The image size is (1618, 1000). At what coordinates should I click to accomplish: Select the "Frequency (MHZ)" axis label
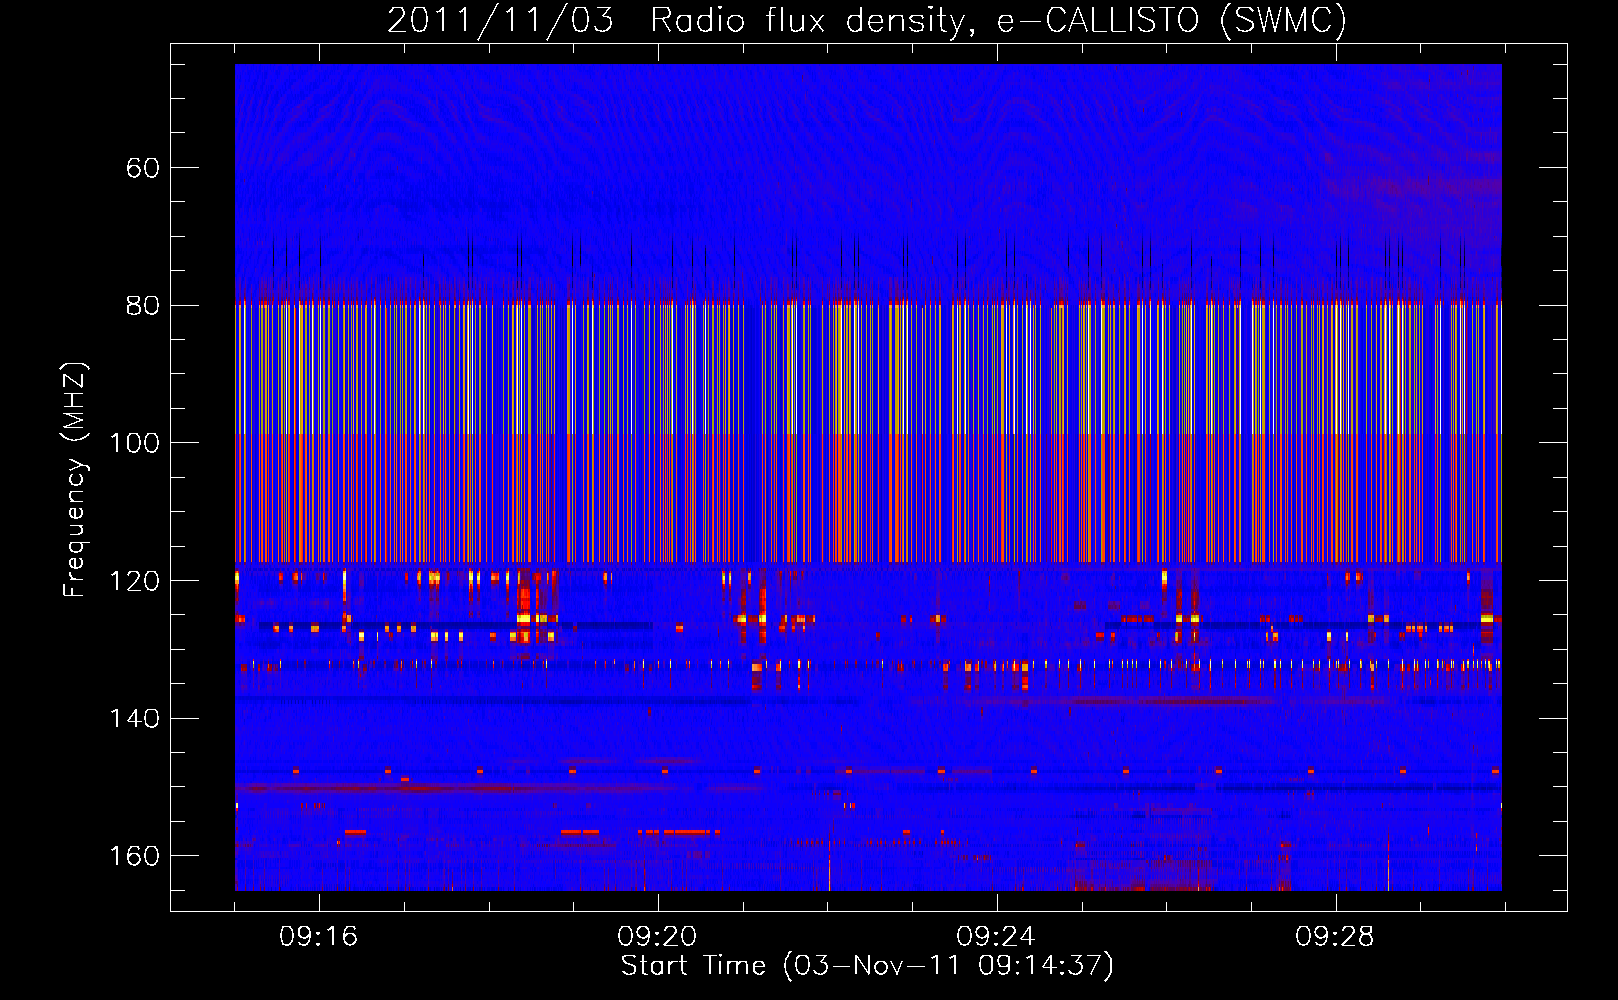pos(75,480)
